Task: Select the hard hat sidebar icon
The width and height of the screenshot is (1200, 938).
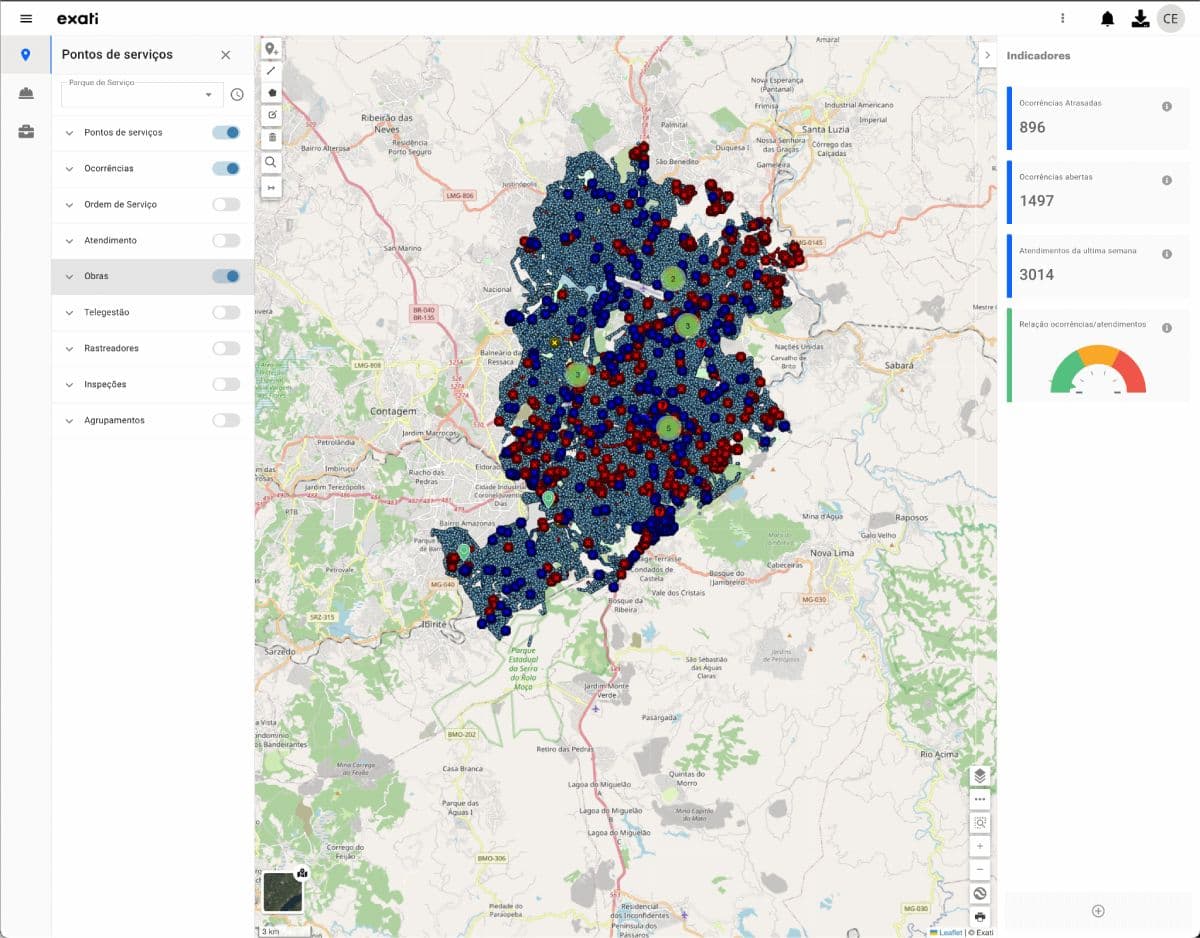Action: click(26, 93)
